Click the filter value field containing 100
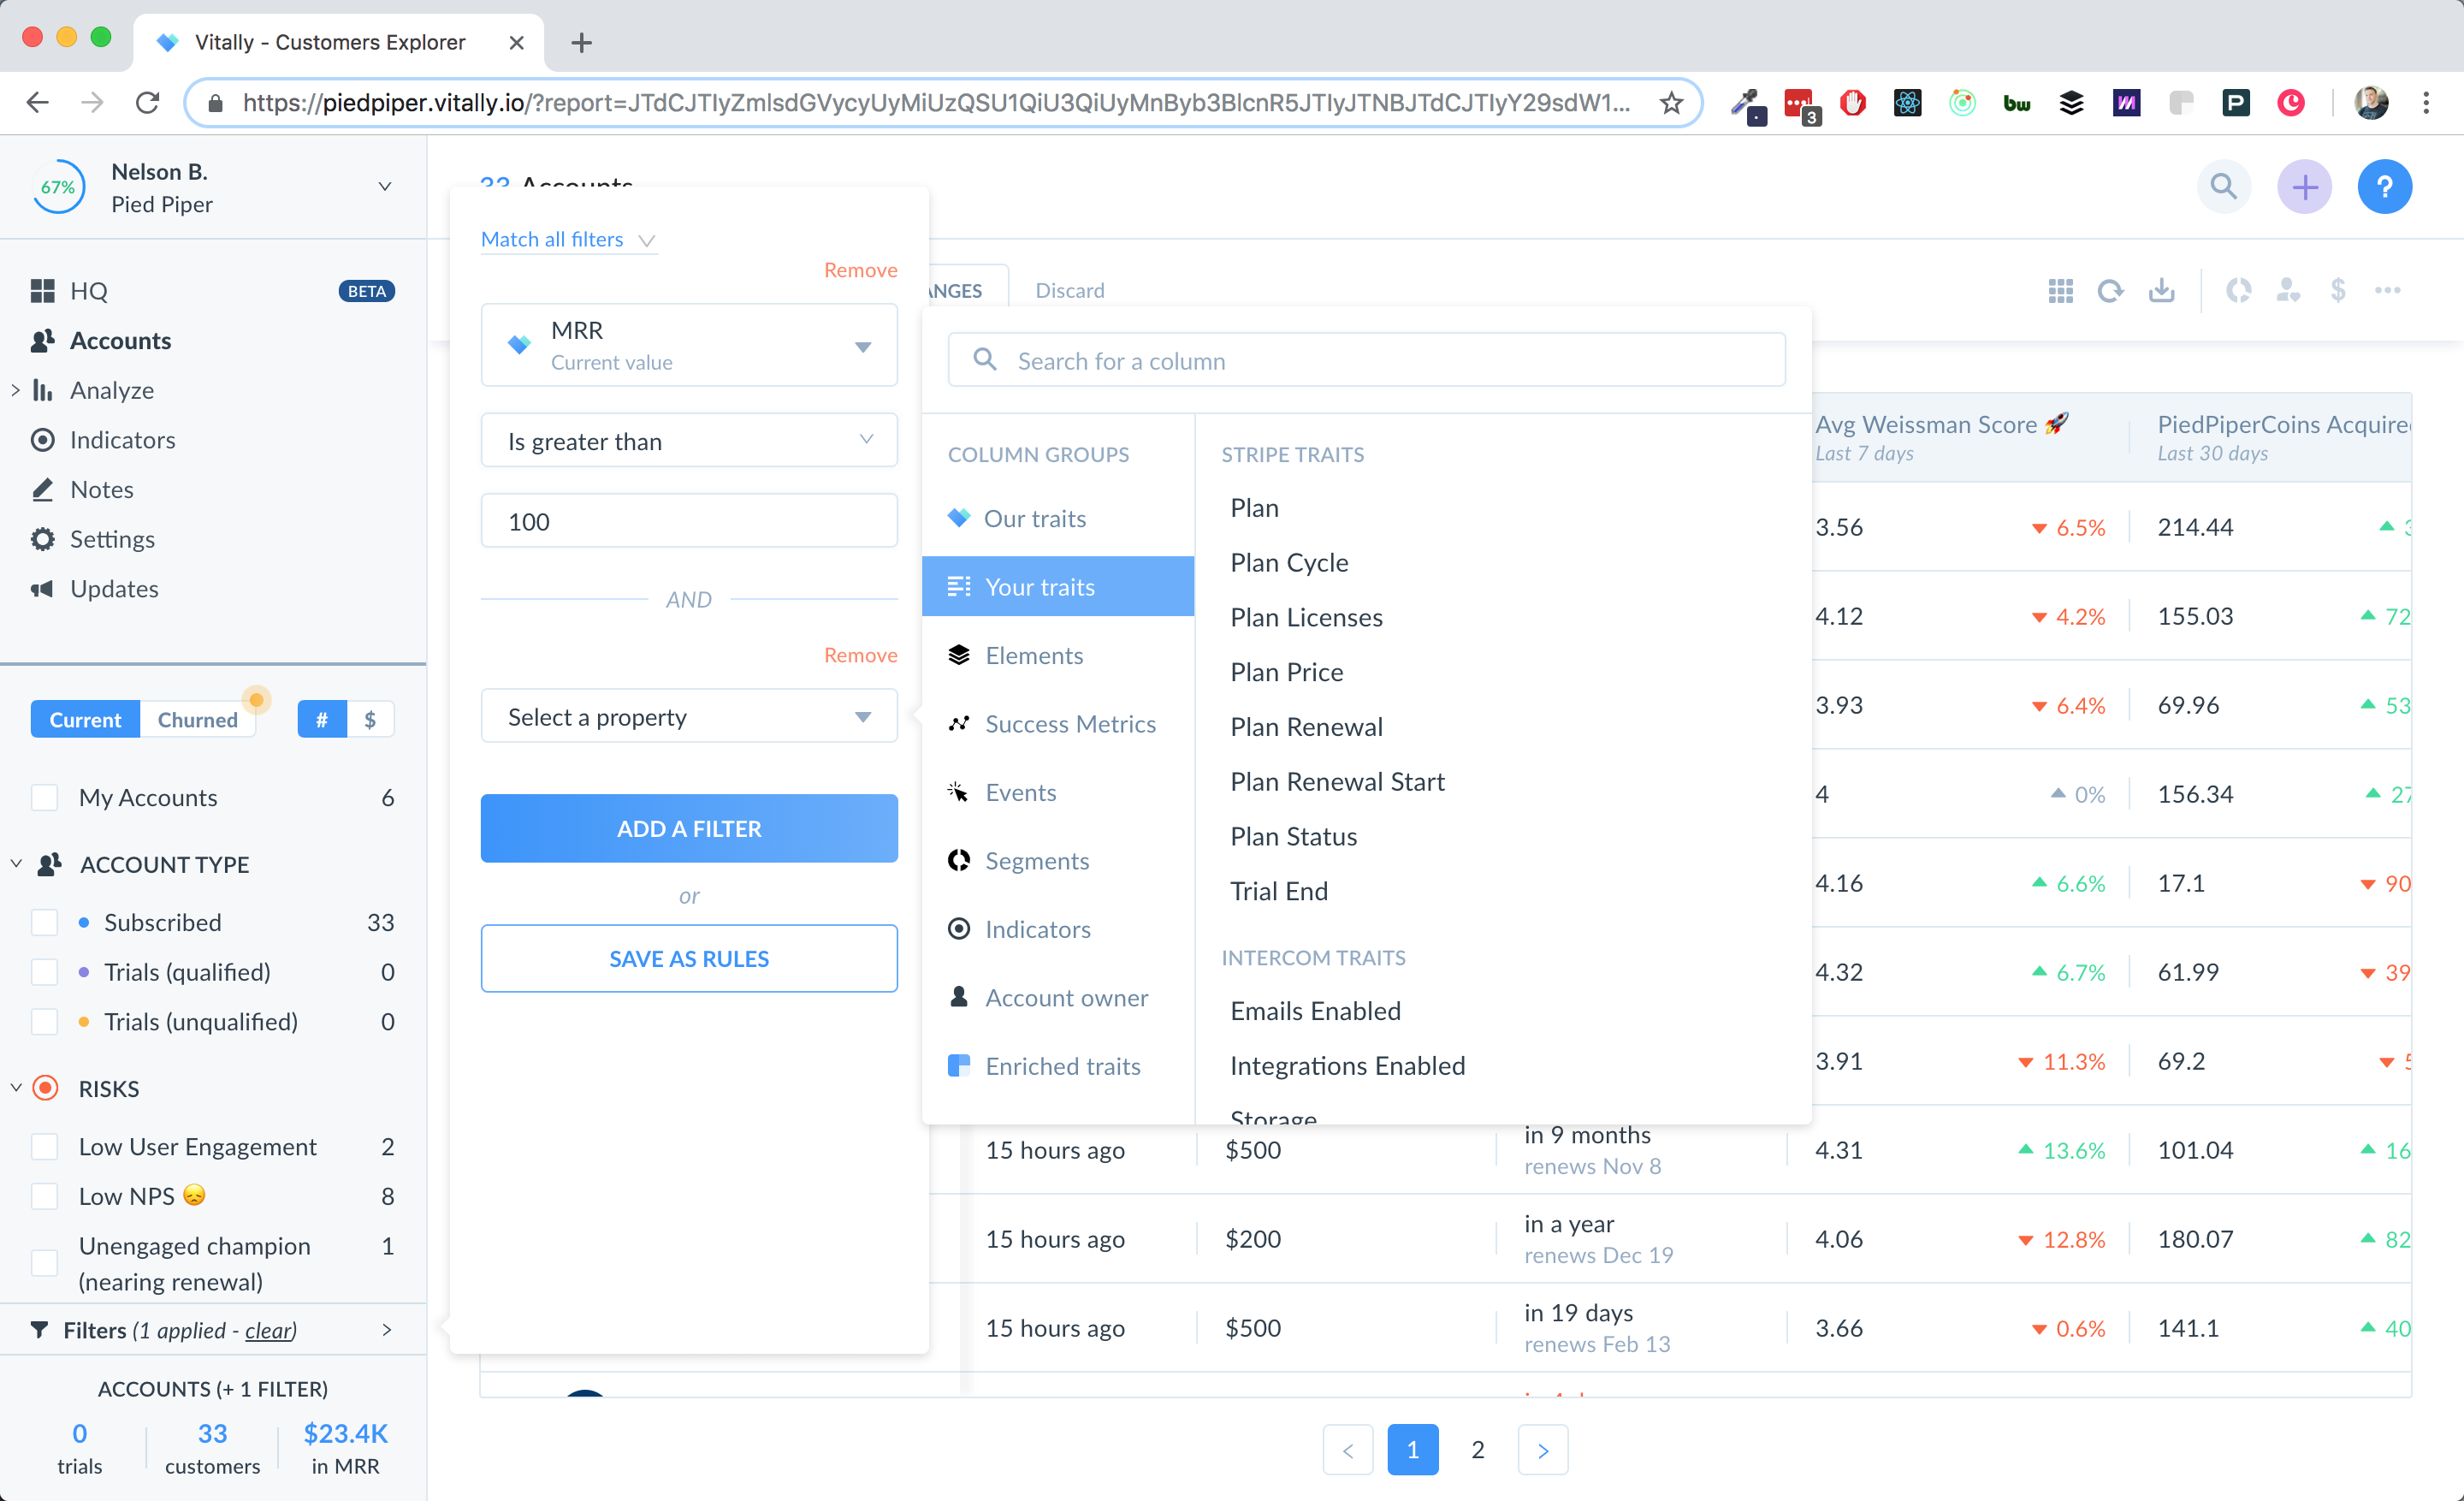2464x1501 pixels. pos(689,521)
